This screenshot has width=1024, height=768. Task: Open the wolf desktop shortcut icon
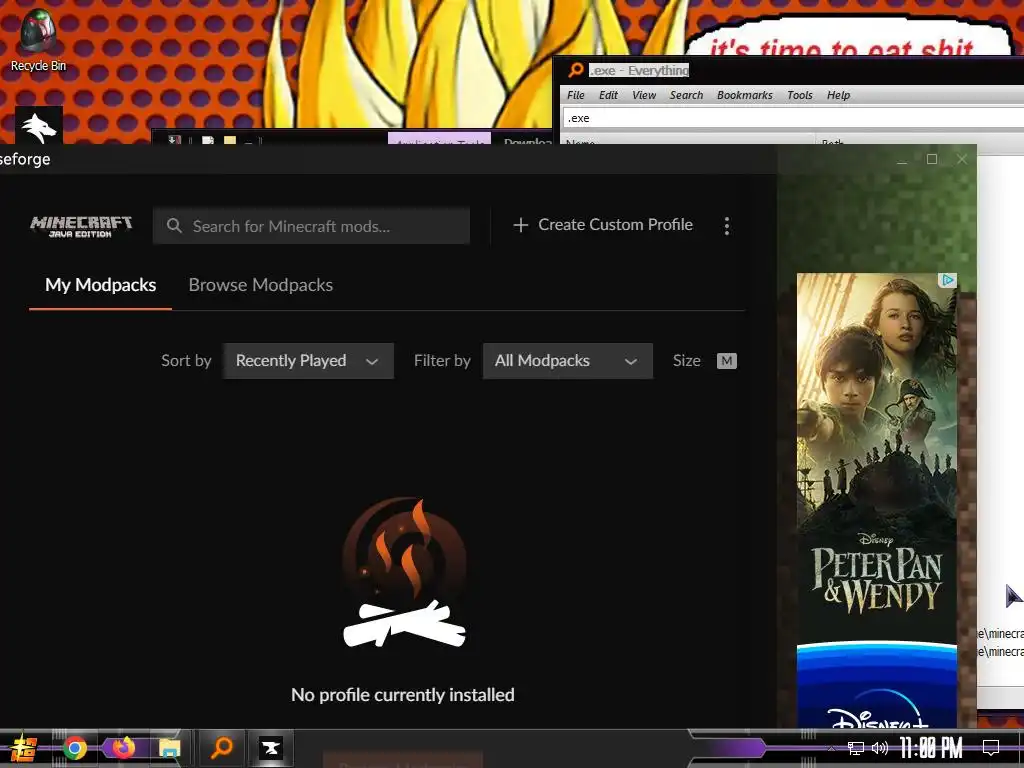39,126
